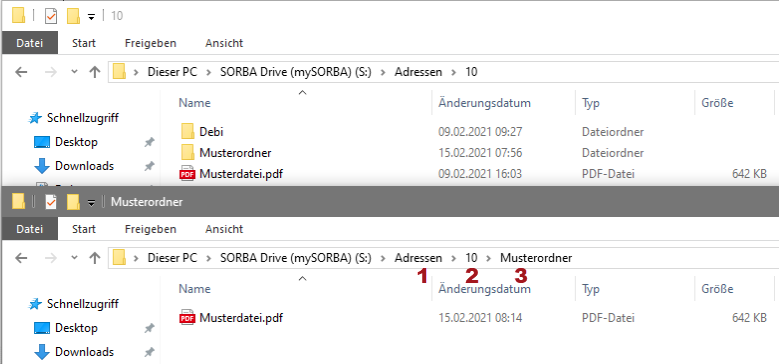The width and height of the screenshot is (779, 364).
Task: Click Dieser PC breadcrumb in top window
Action: (172, 72)
